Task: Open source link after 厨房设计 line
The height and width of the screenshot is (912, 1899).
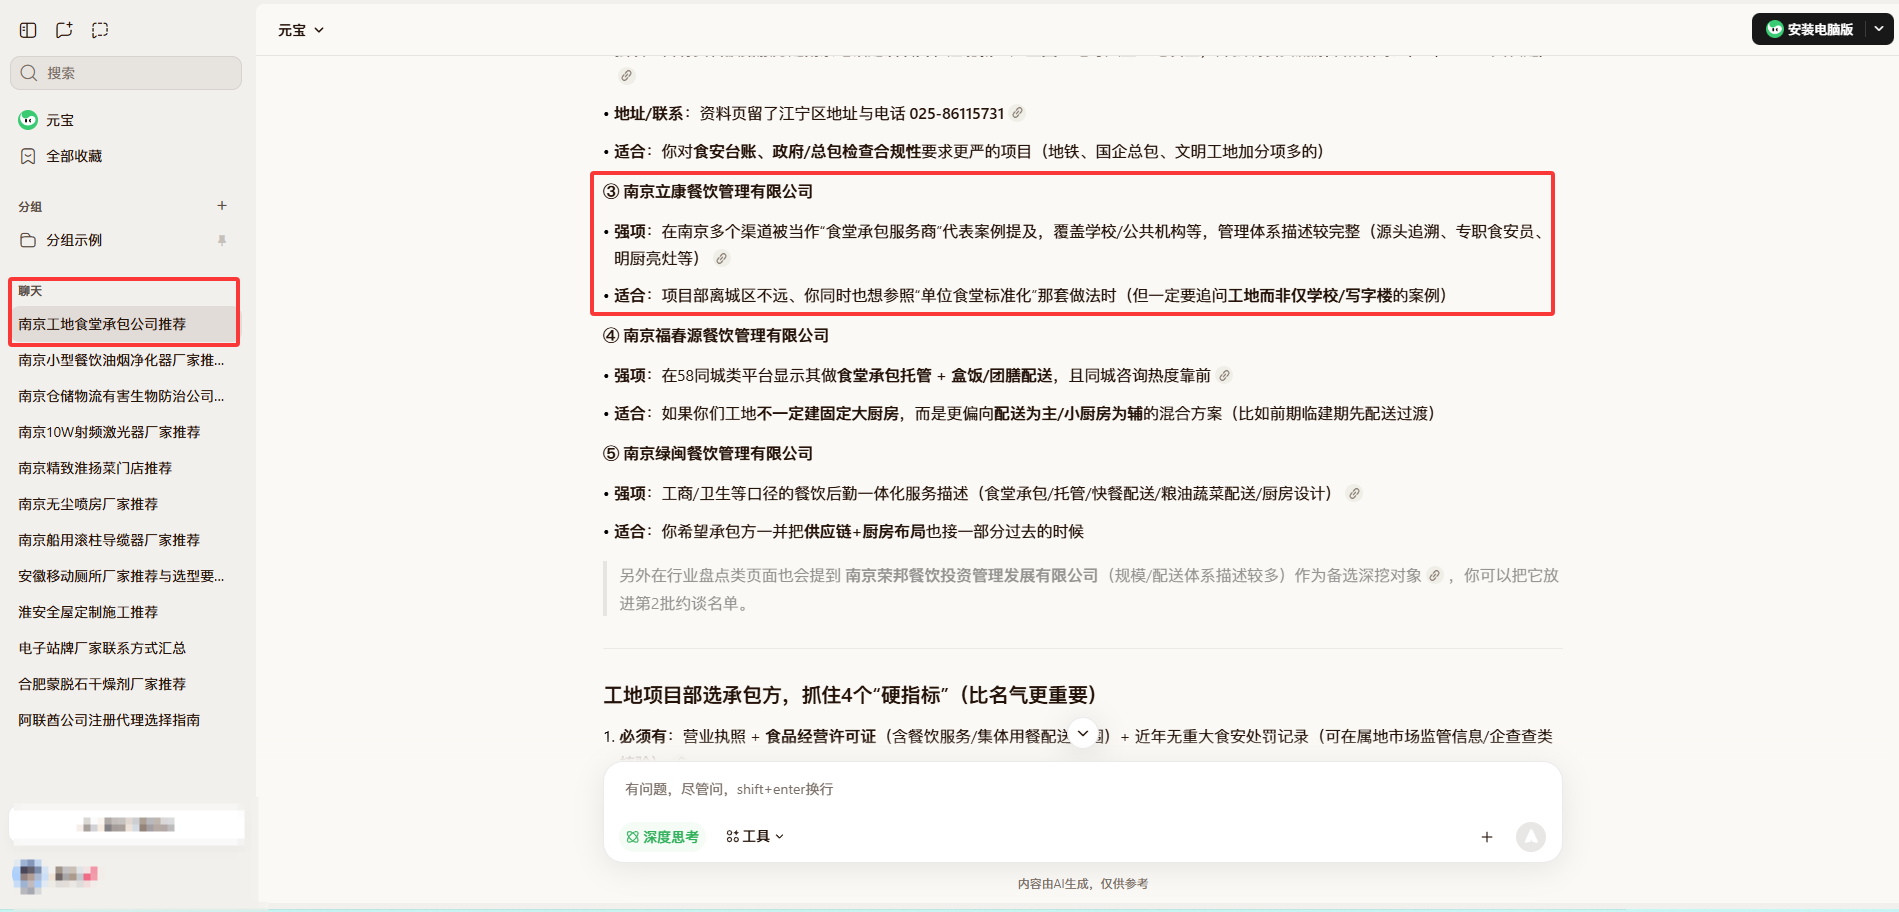Action: 1354,494
